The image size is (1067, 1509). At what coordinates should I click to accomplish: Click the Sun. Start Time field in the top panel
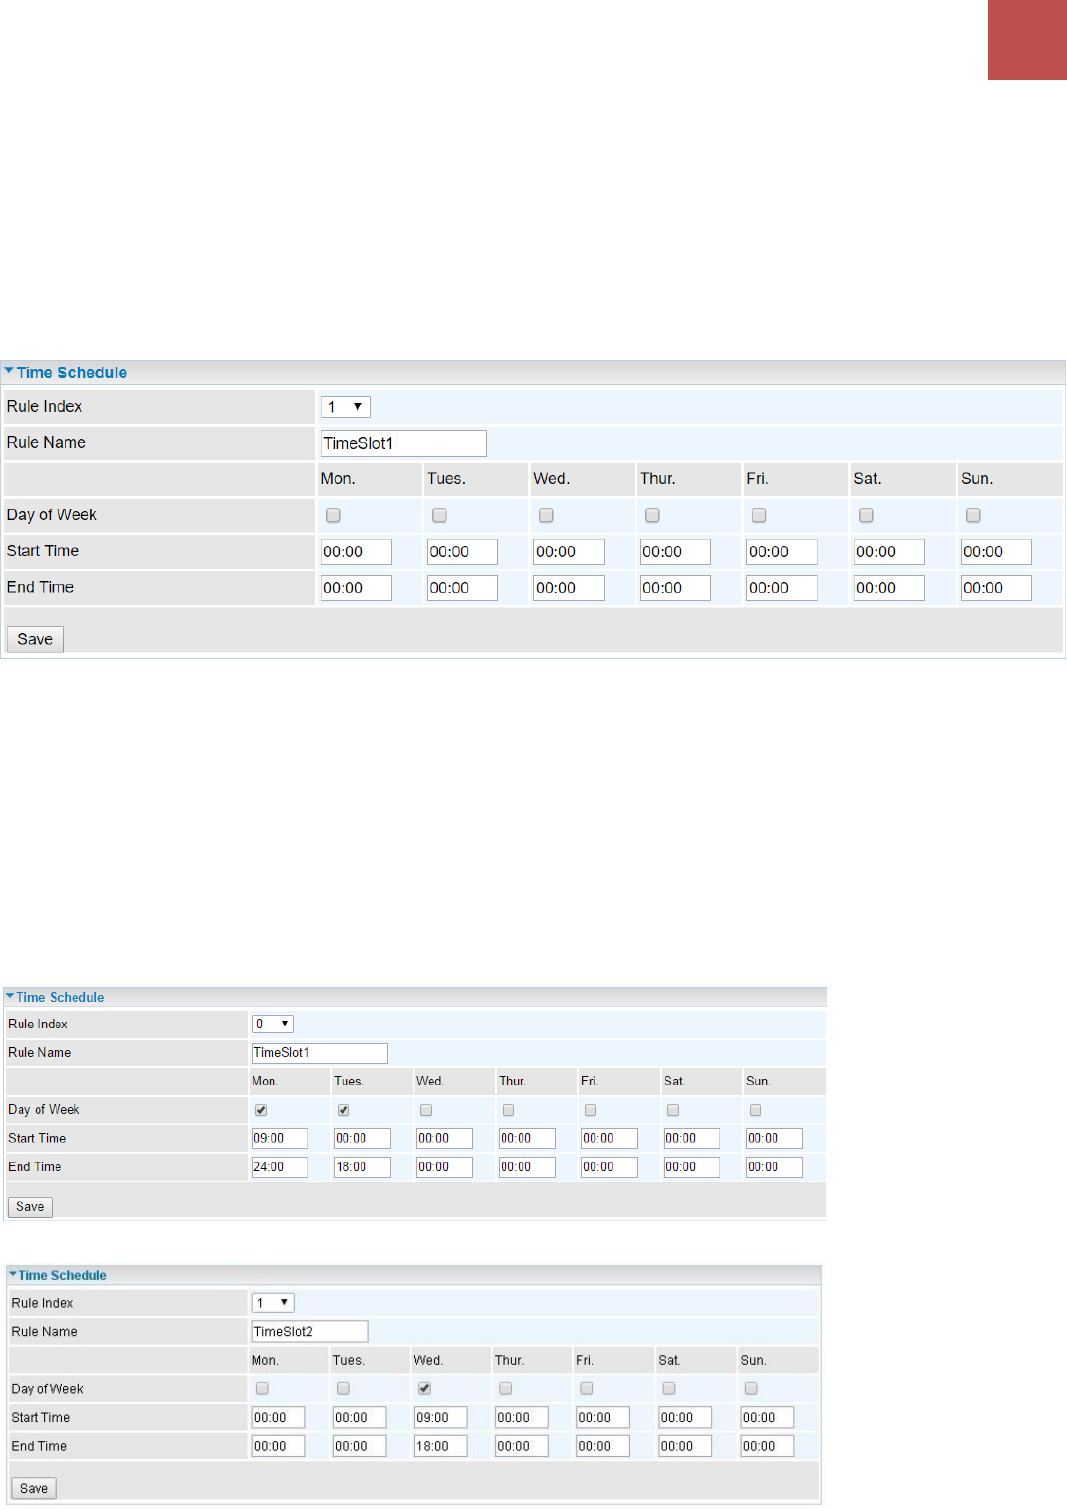(996, 552)
